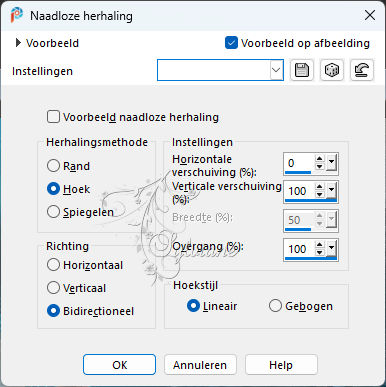Click the randomize parameters dice icon
The height and width of the screenshot is (387, 386).
(332, 70)
